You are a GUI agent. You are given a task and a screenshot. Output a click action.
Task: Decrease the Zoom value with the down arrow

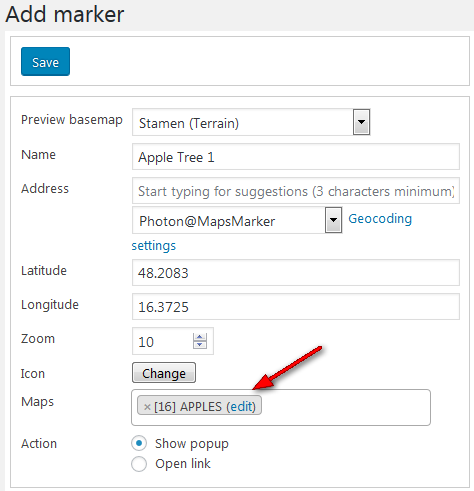pyautogui.click(x=200, y=345)
